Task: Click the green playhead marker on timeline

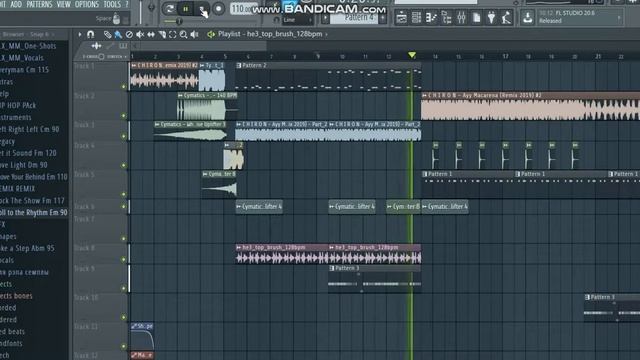Action: point(412,55)
